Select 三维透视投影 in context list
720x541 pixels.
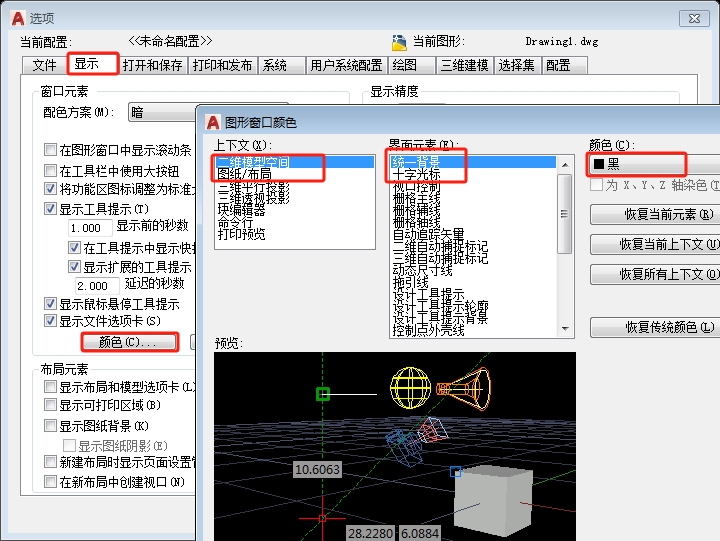click(x=294, y=198)
